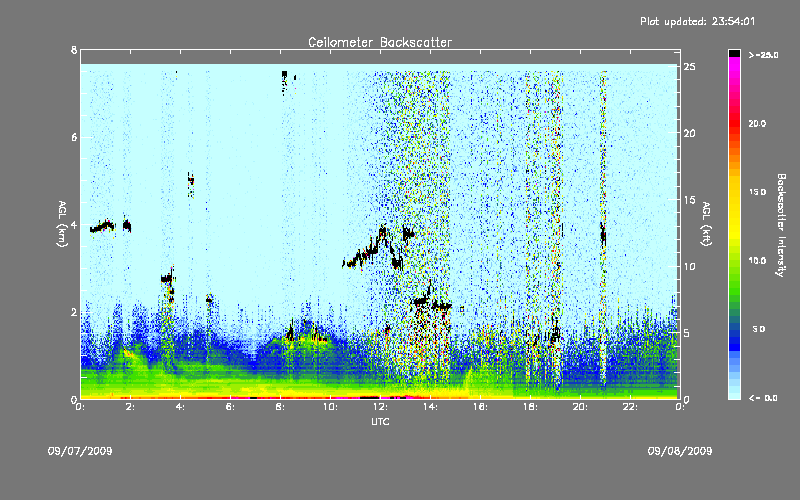This screenshot has height=500, width=800.
Task: Click the black cloud layer at 4 km near 1 UTC
Action: pos(103,227)
